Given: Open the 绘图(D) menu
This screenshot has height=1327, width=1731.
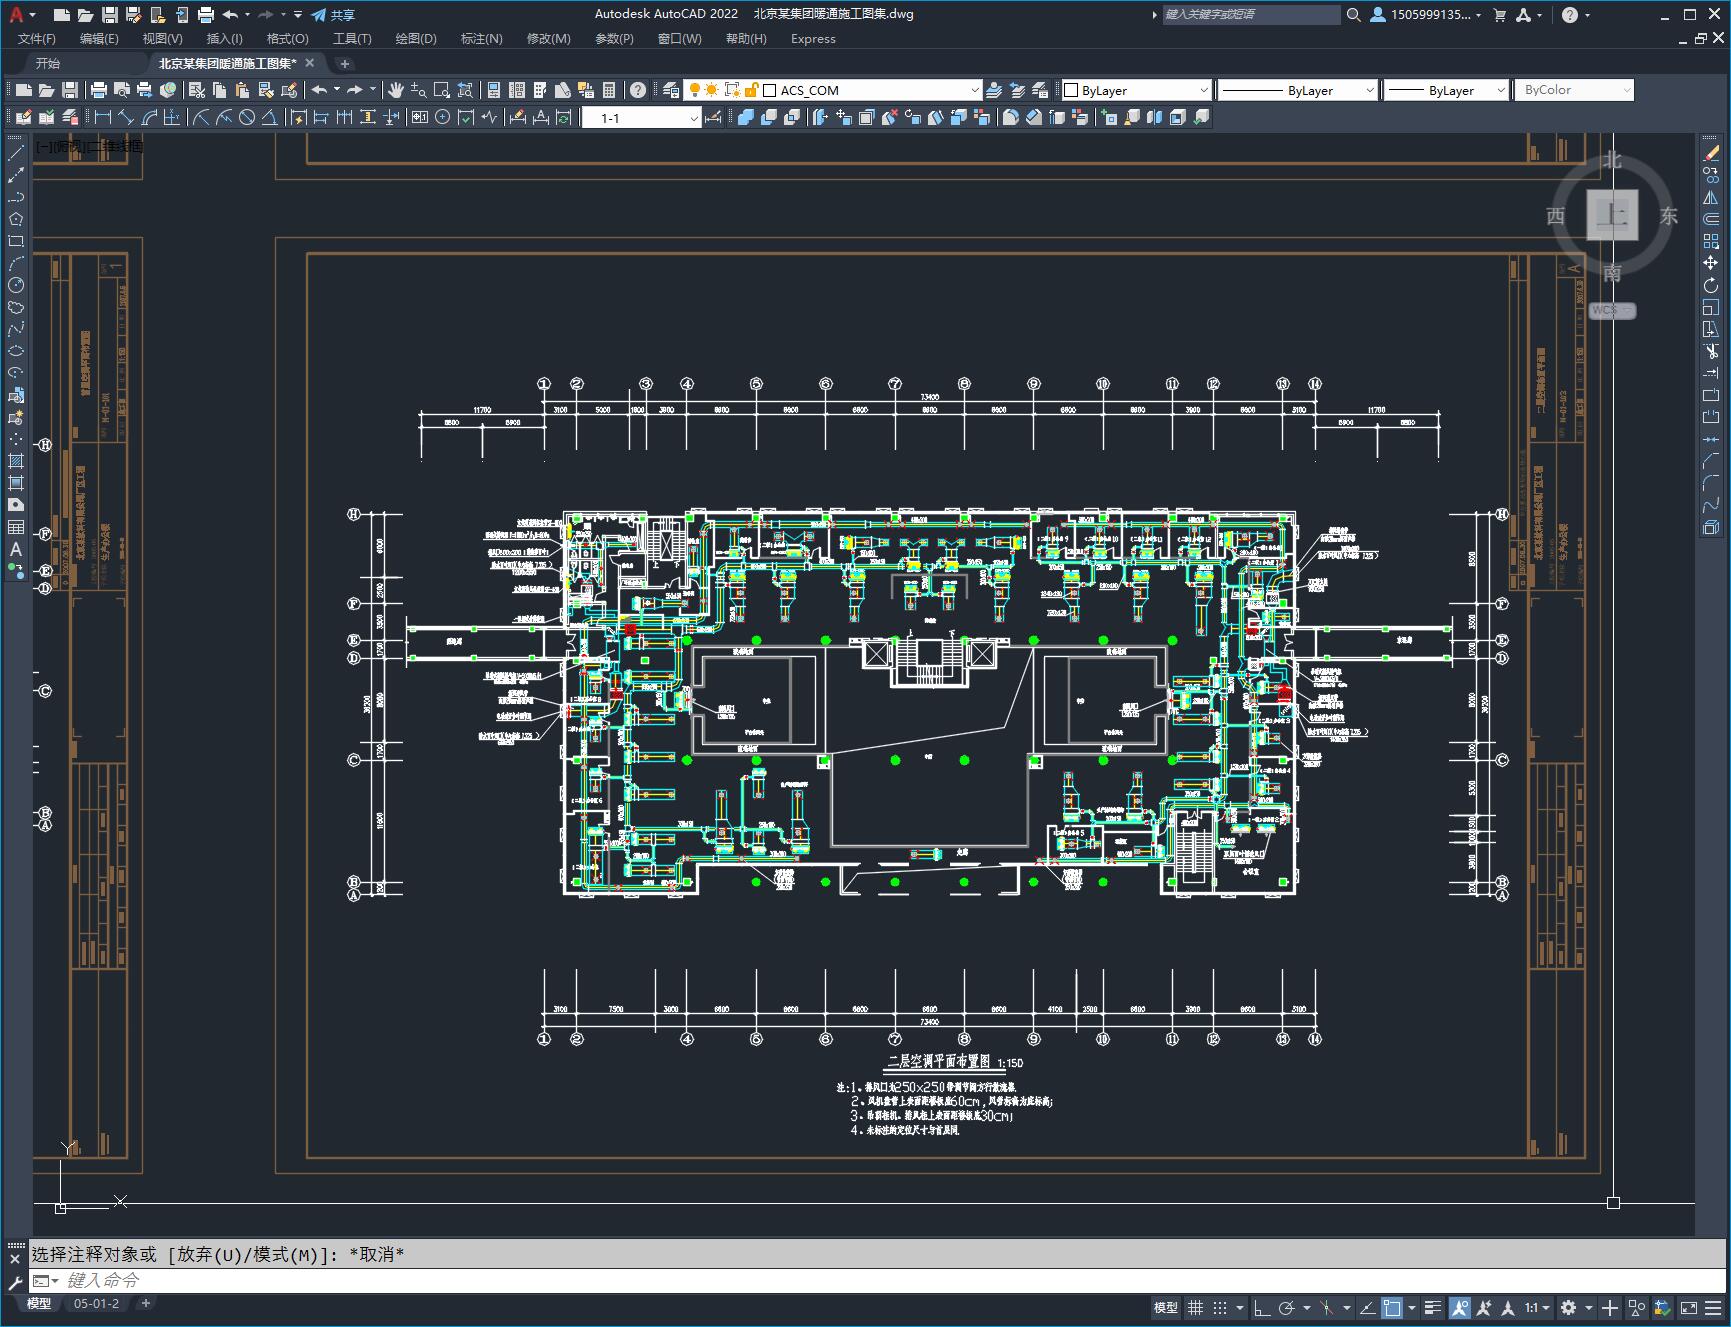Looking at the screenshot, I should [x=416, y=39].
